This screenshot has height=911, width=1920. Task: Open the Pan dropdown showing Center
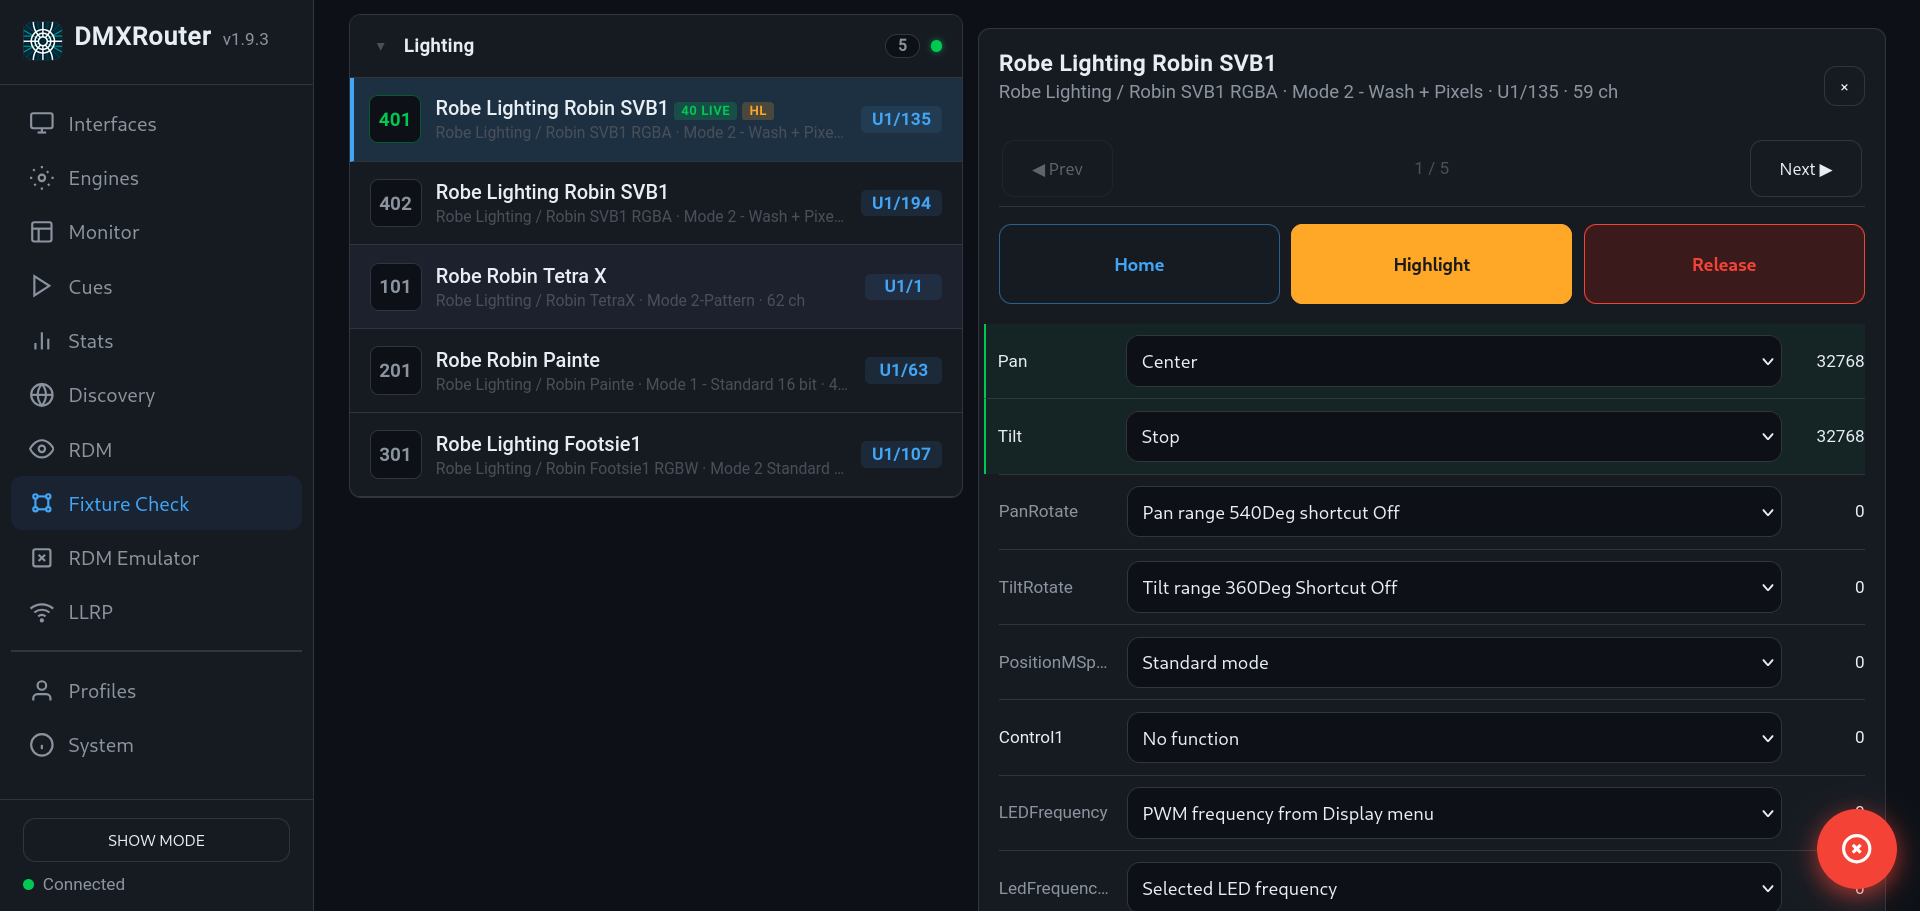coord(1453,361)
